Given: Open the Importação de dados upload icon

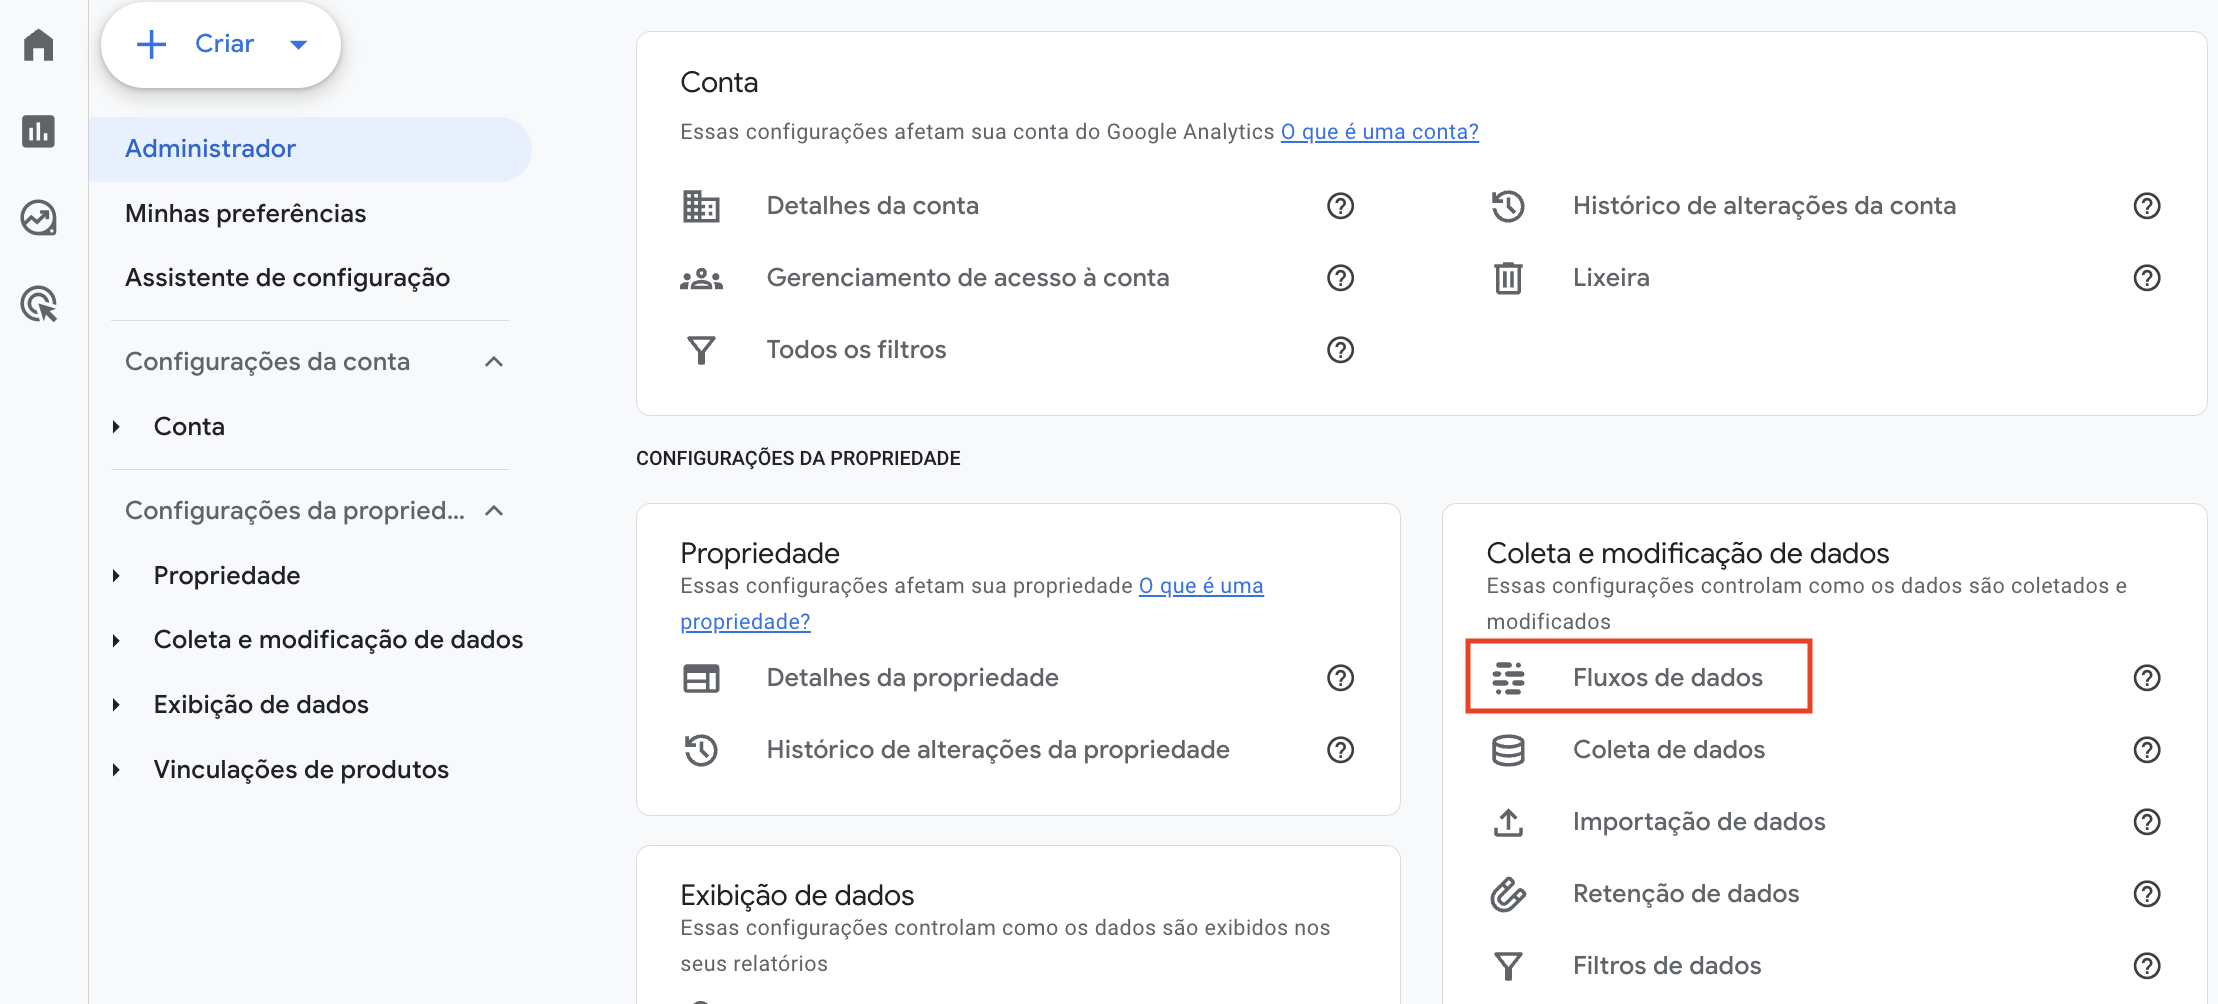Looking at the screenshot, I should tap(1508, 822).
